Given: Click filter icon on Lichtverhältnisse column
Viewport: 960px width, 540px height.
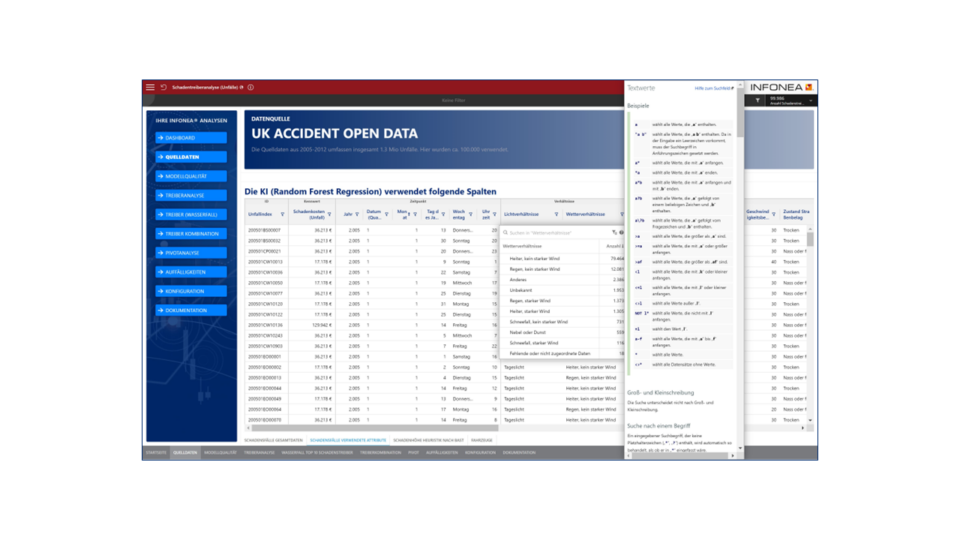Looking at the screenshot, I should click(x=556, y=214).
